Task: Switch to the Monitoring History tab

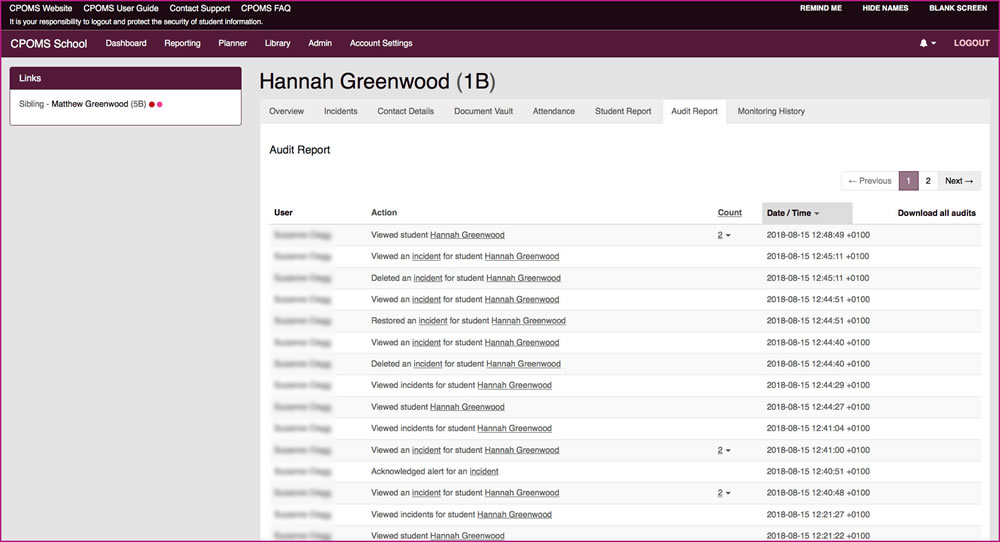Action: 771,111
